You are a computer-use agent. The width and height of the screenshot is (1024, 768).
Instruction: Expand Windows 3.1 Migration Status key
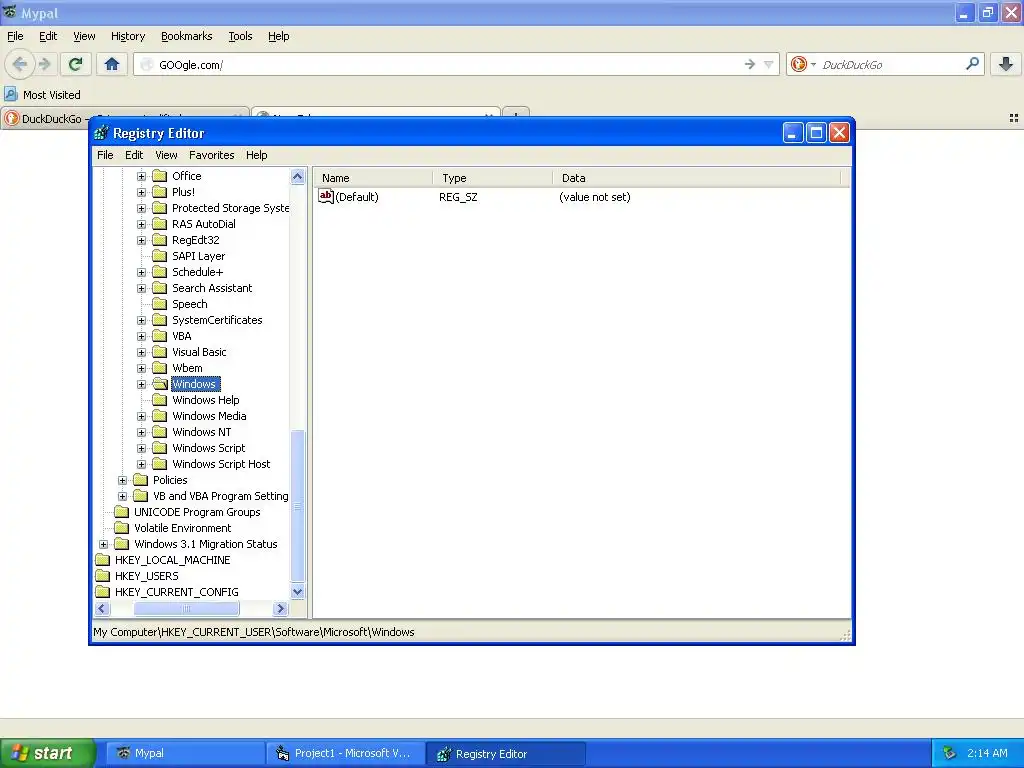click(x=103, y=544)
